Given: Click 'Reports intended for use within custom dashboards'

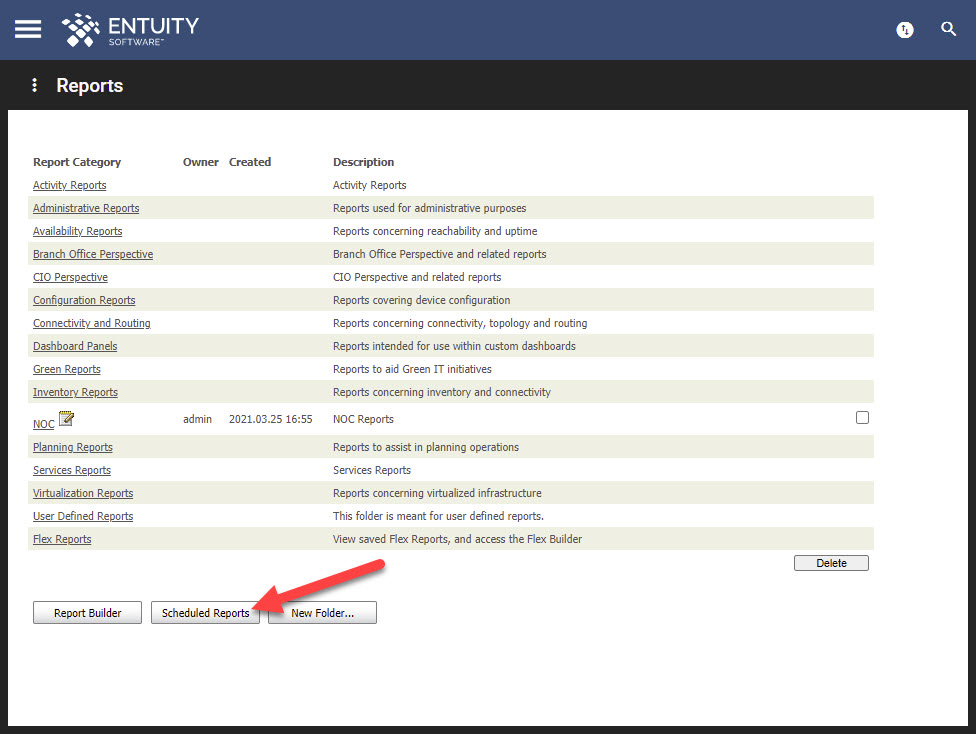Looking at the screenshot, I should (454, 346).
